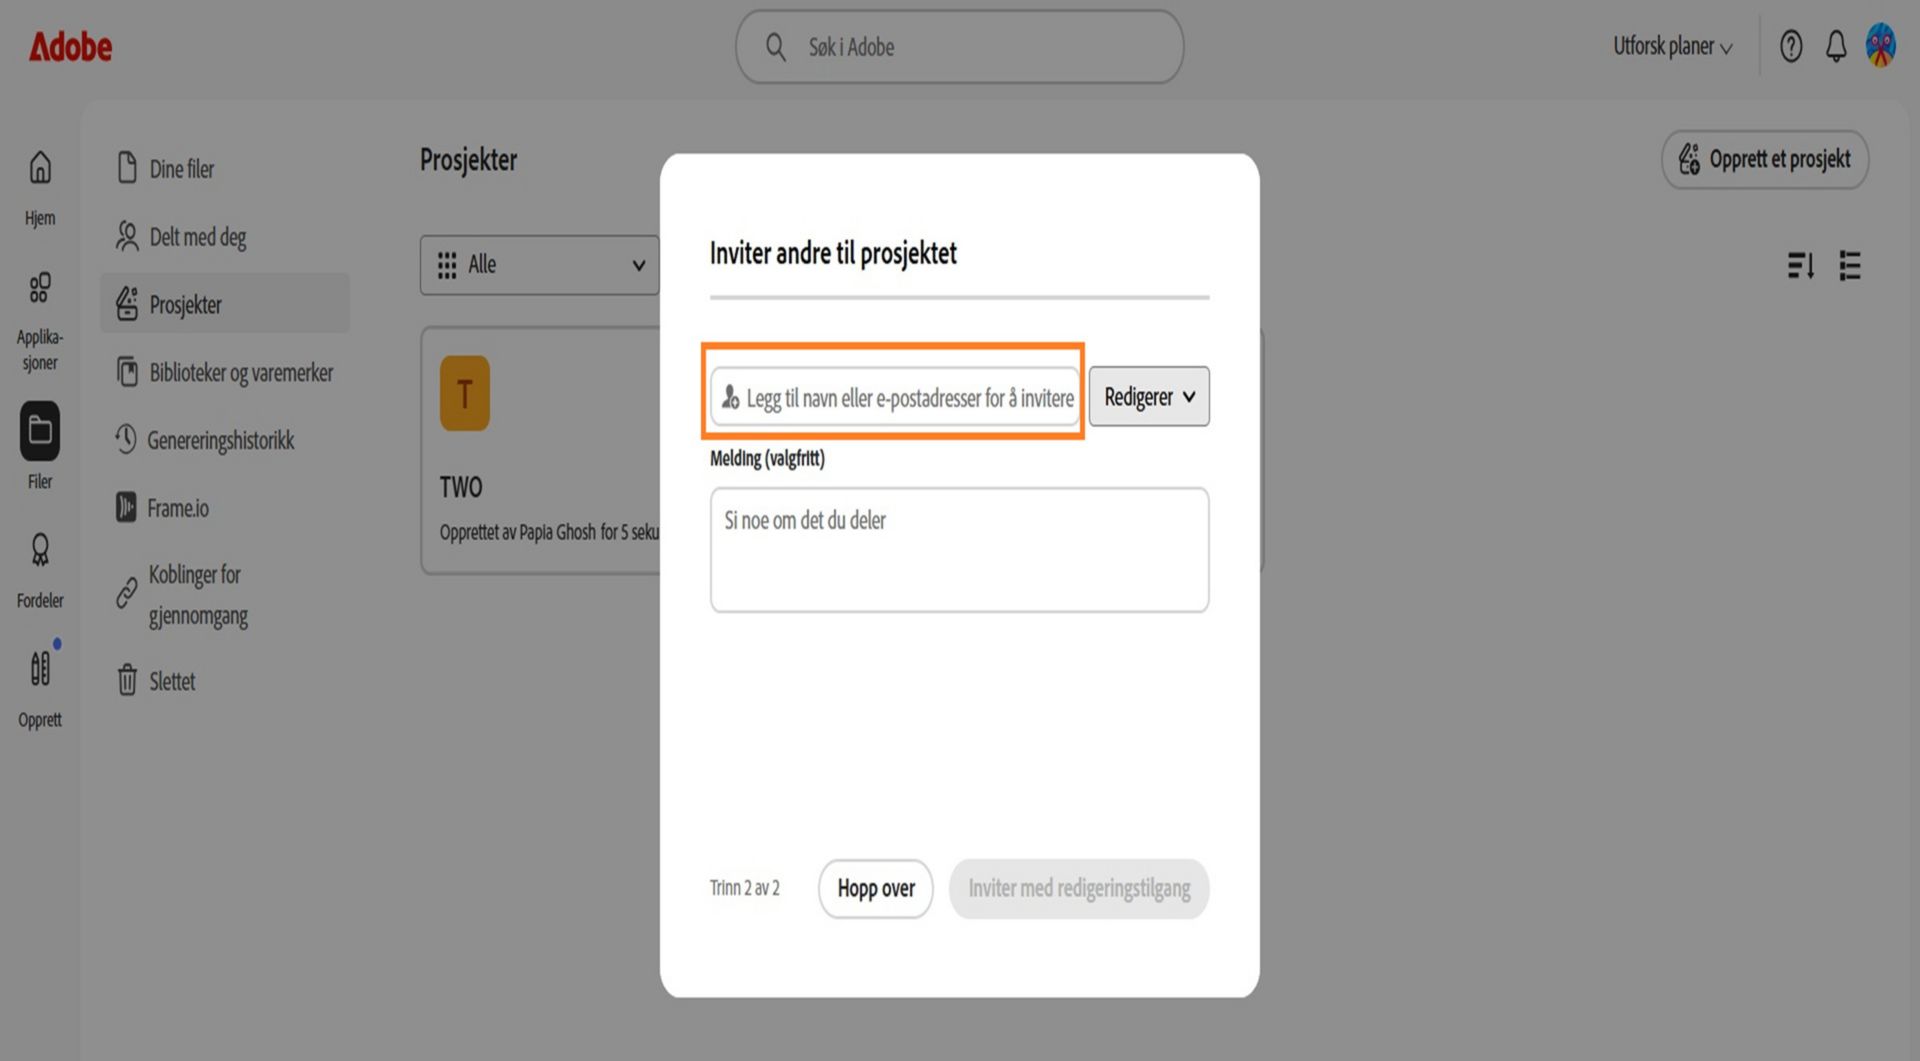Open the Hjem home icon
The height and width of the screenshot is (1061, 1920).
click(40, 167)
